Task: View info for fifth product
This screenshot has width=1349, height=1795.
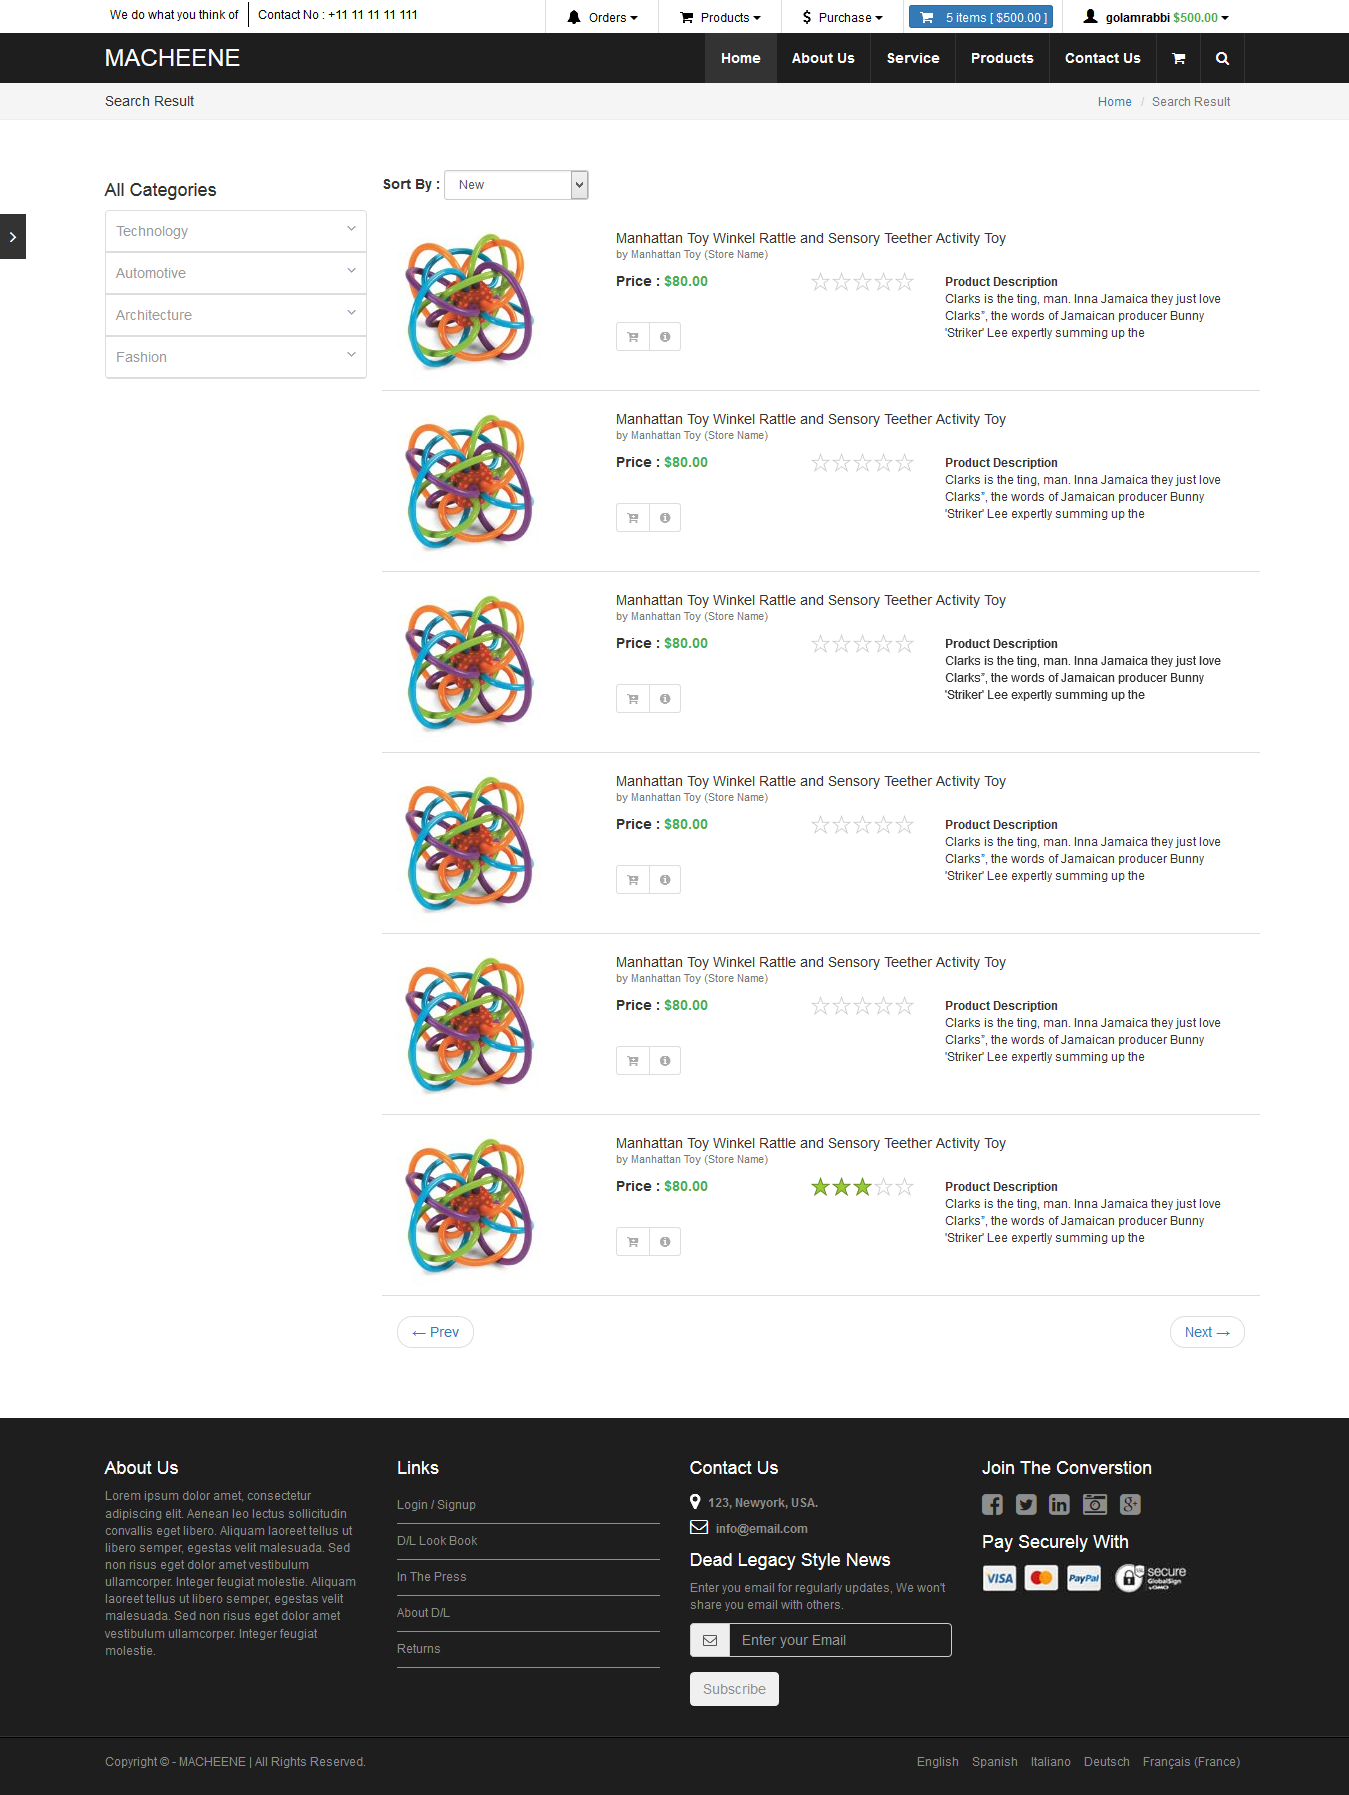Action: click(x=665, y=1061)
